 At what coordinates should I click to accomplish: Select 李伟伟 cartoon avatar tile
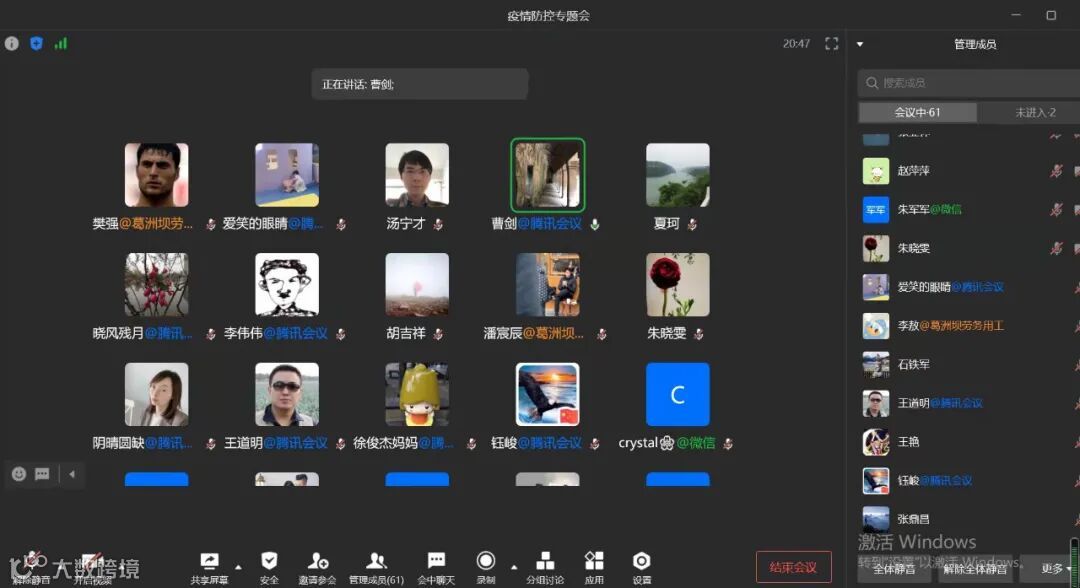coord(287,284)
